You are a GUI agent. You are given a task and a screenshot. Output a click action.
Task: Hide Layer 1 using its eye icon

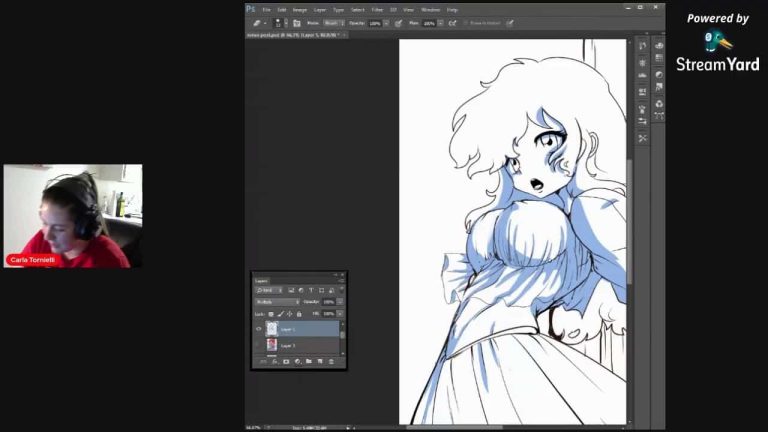tap(259, 328)
